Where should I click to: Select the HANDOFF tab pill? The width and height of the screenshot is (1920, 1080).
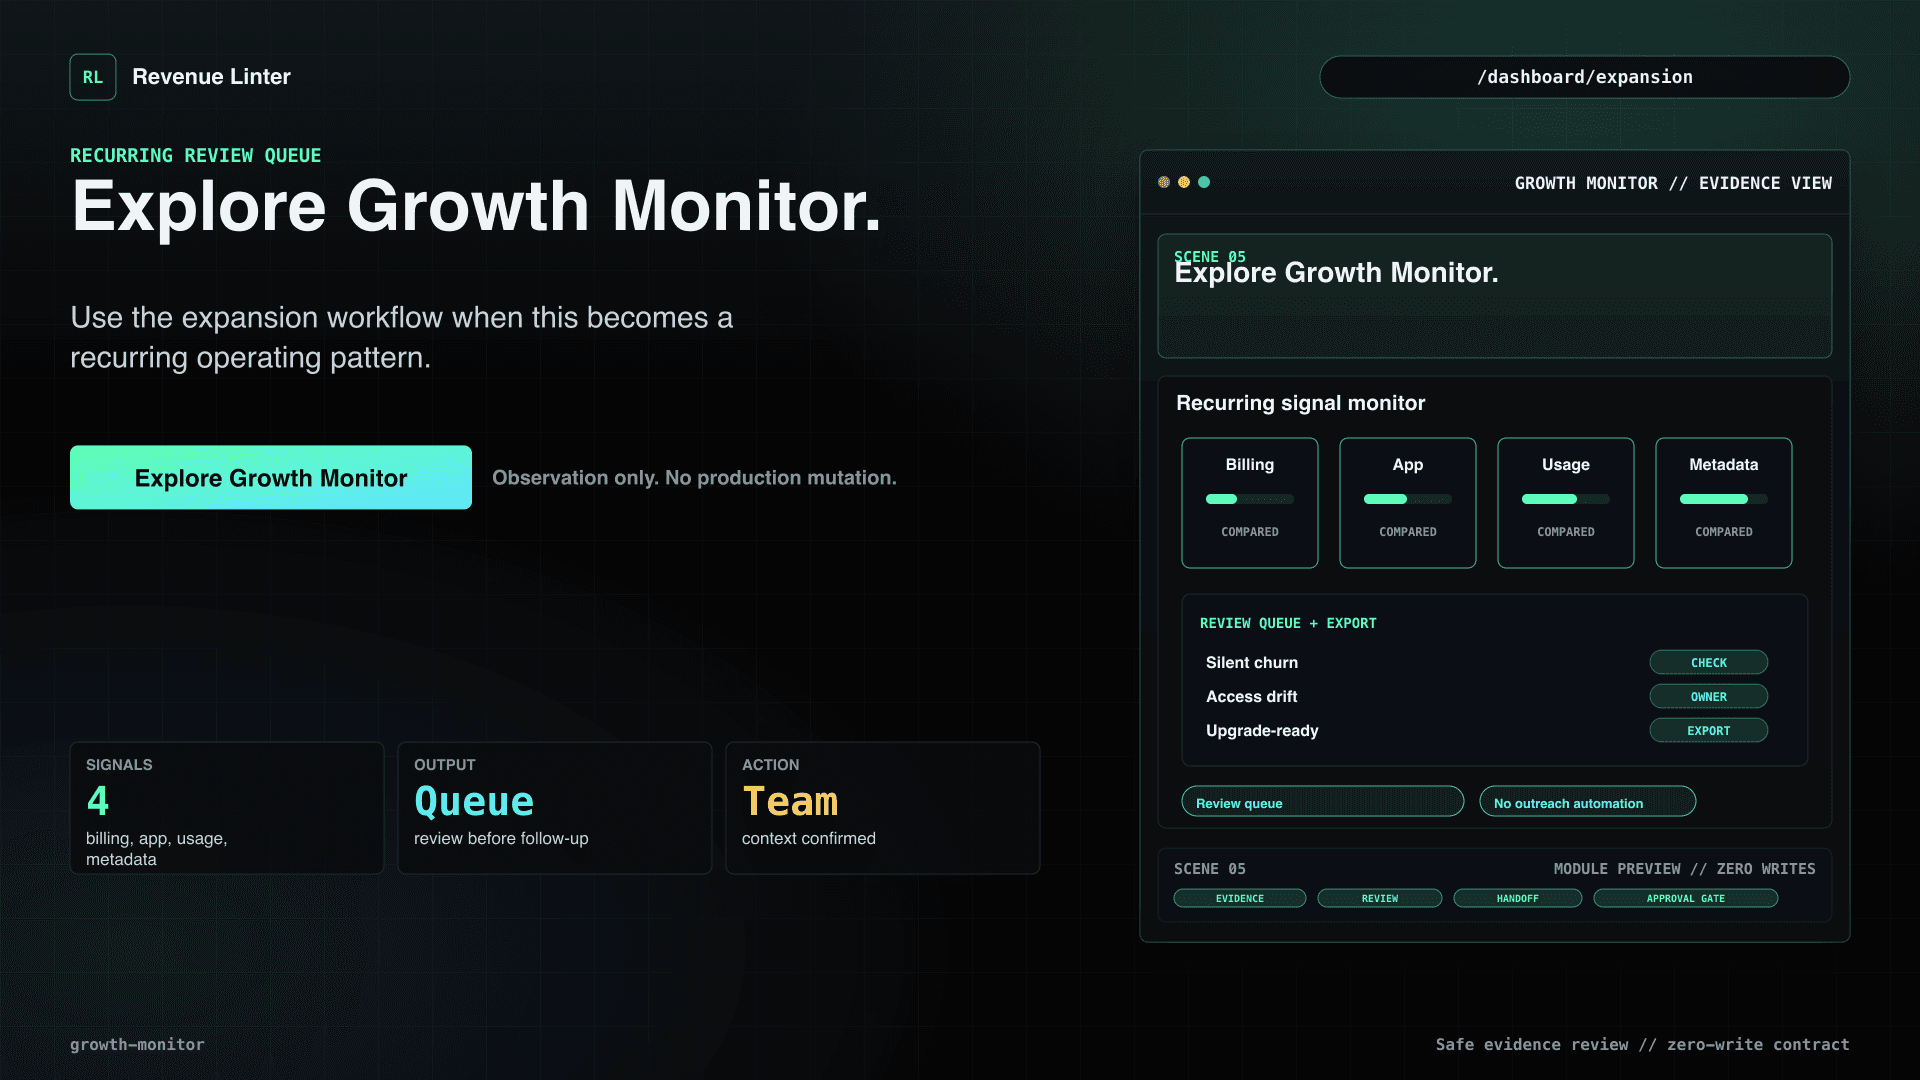tap(1517, 898)
